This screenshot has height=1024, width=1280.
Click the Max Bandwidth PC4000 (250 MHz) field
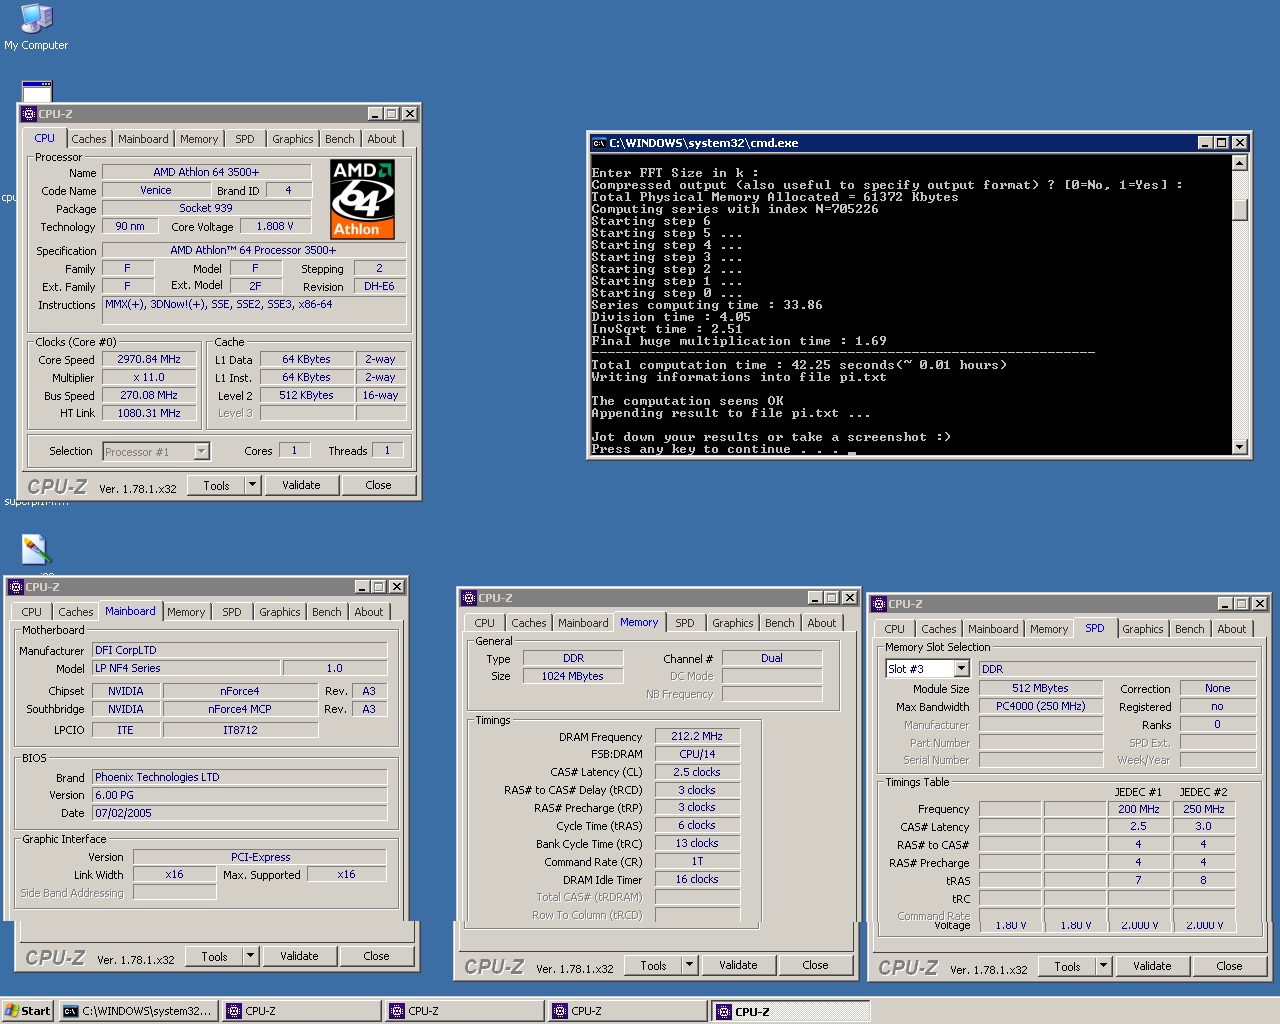click(1040, 706)
